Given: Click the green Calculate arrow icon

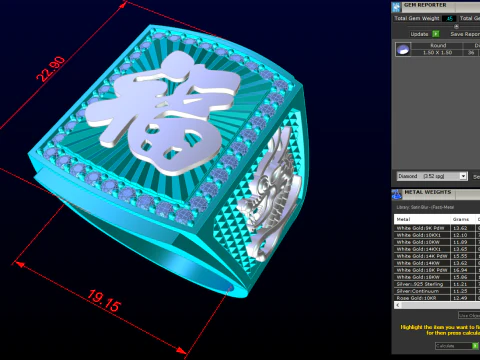Looking at the screenshot, I should point(475,346).
